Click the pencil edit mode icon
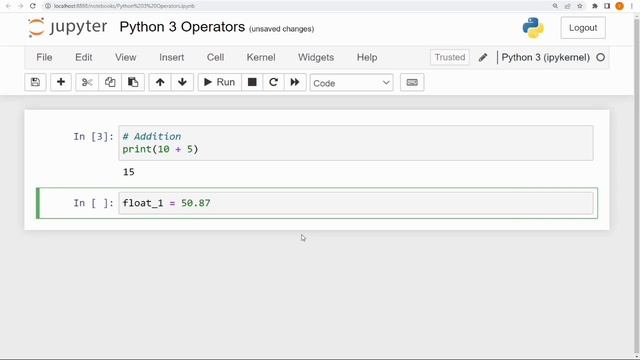Viewport: 640px width, 360px height. [483, 58]
